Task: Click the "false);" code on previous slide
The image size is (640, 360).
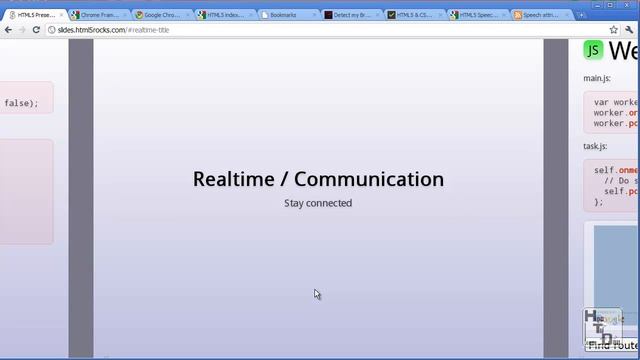Action: (21, 103)
